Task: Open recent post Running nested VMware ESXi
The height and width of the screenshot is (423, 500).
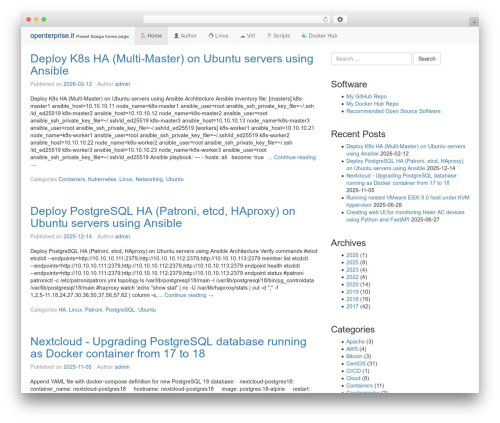Action: [x=408, y=201]
